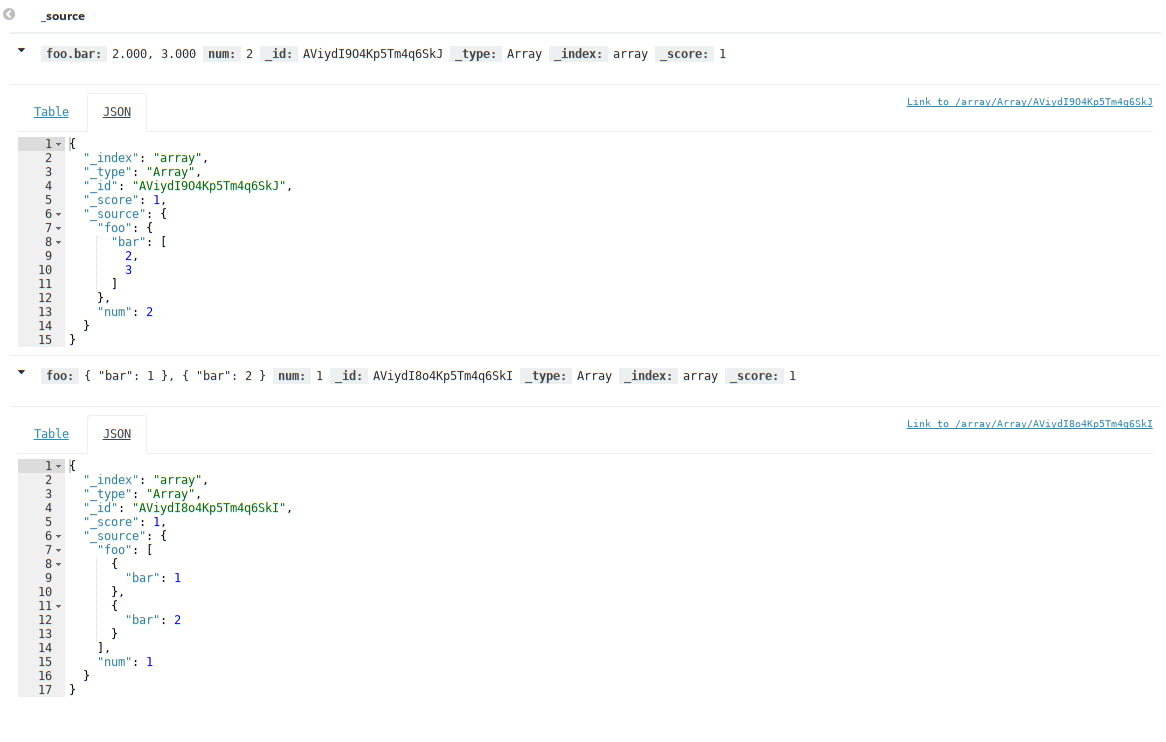Viewport: 1166px width, 742px height.
Task: Click the _id: label in first document row
Action: (x=279, y=54)
